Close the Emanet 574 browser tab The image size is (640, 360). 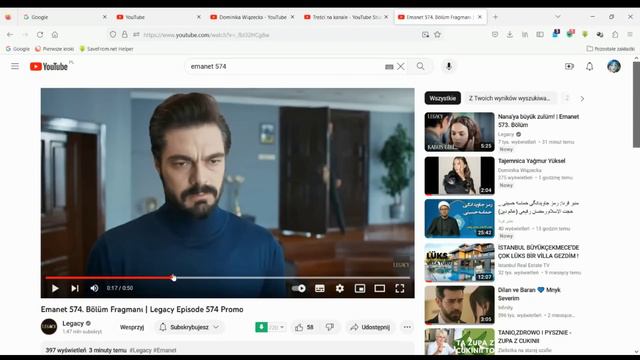[480, 17]
